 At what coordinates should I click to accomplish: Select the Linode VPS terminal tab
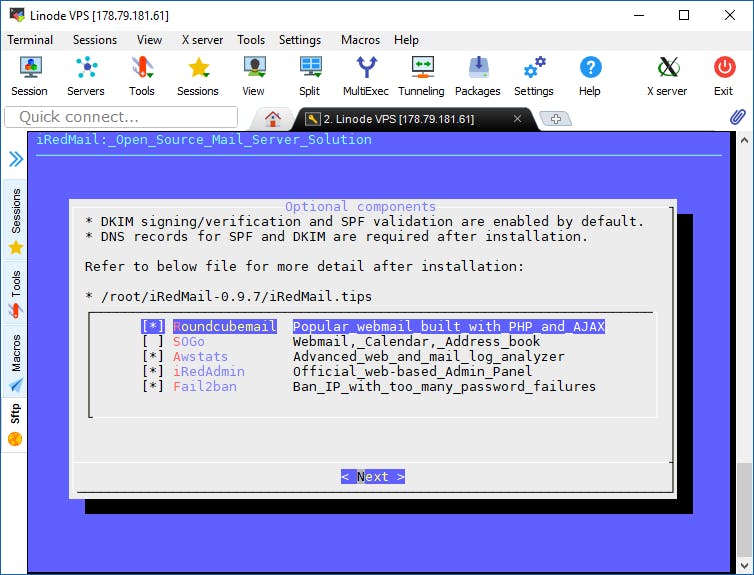point(399,119)
